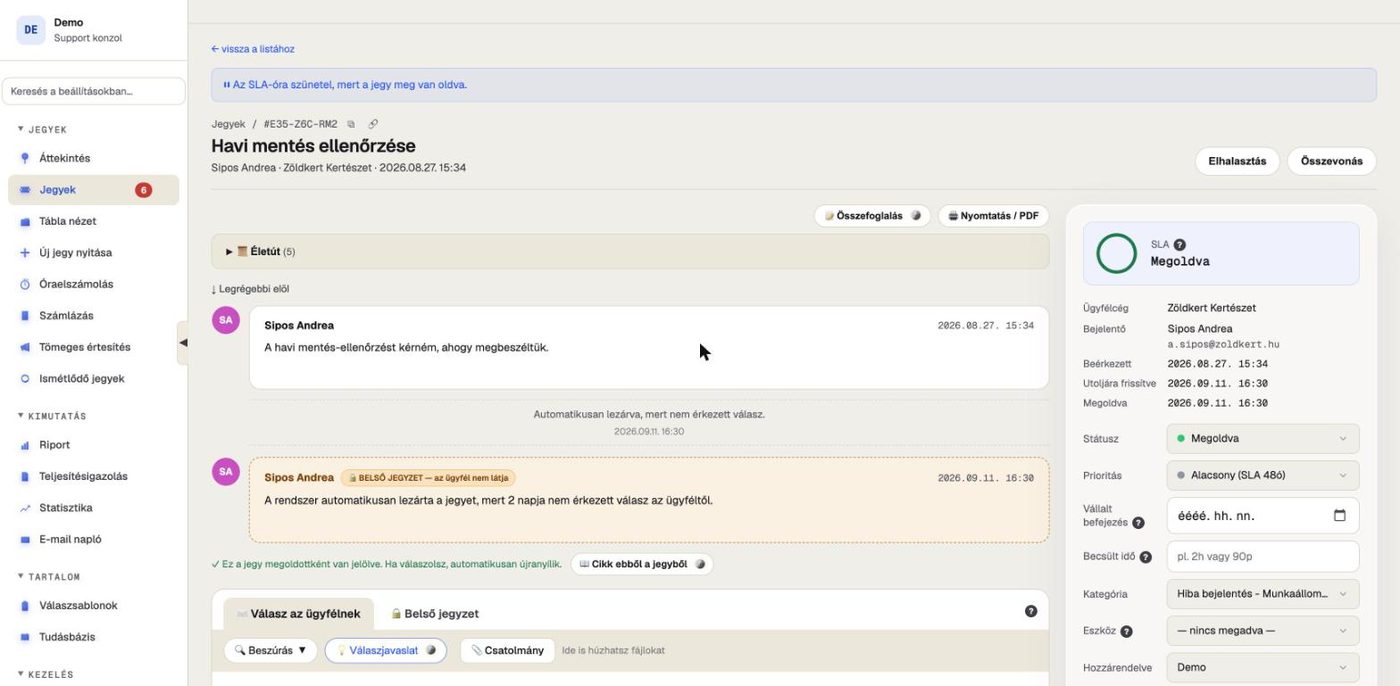Click Cikk ebből a jegyből button

[642, 564]
